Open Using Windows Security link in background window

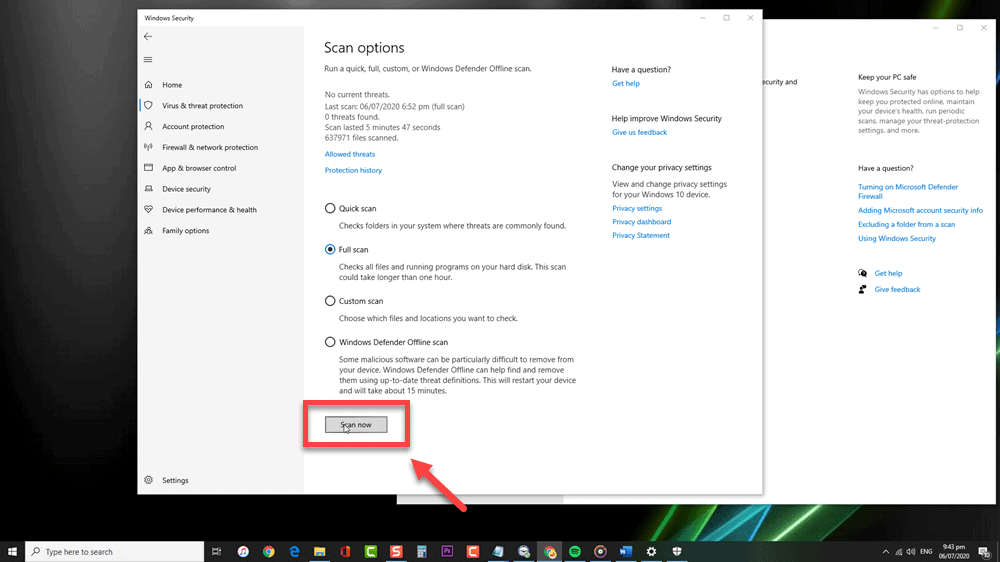click(897, 239)
